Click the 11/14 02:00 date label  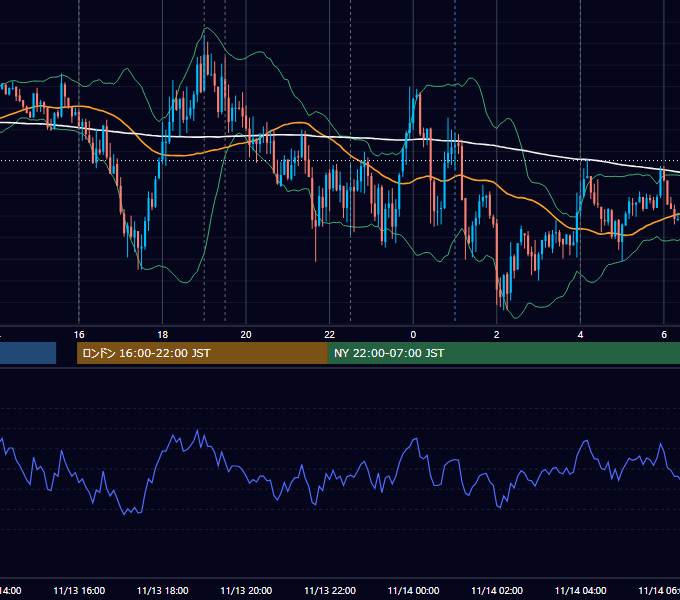[497, 590]
